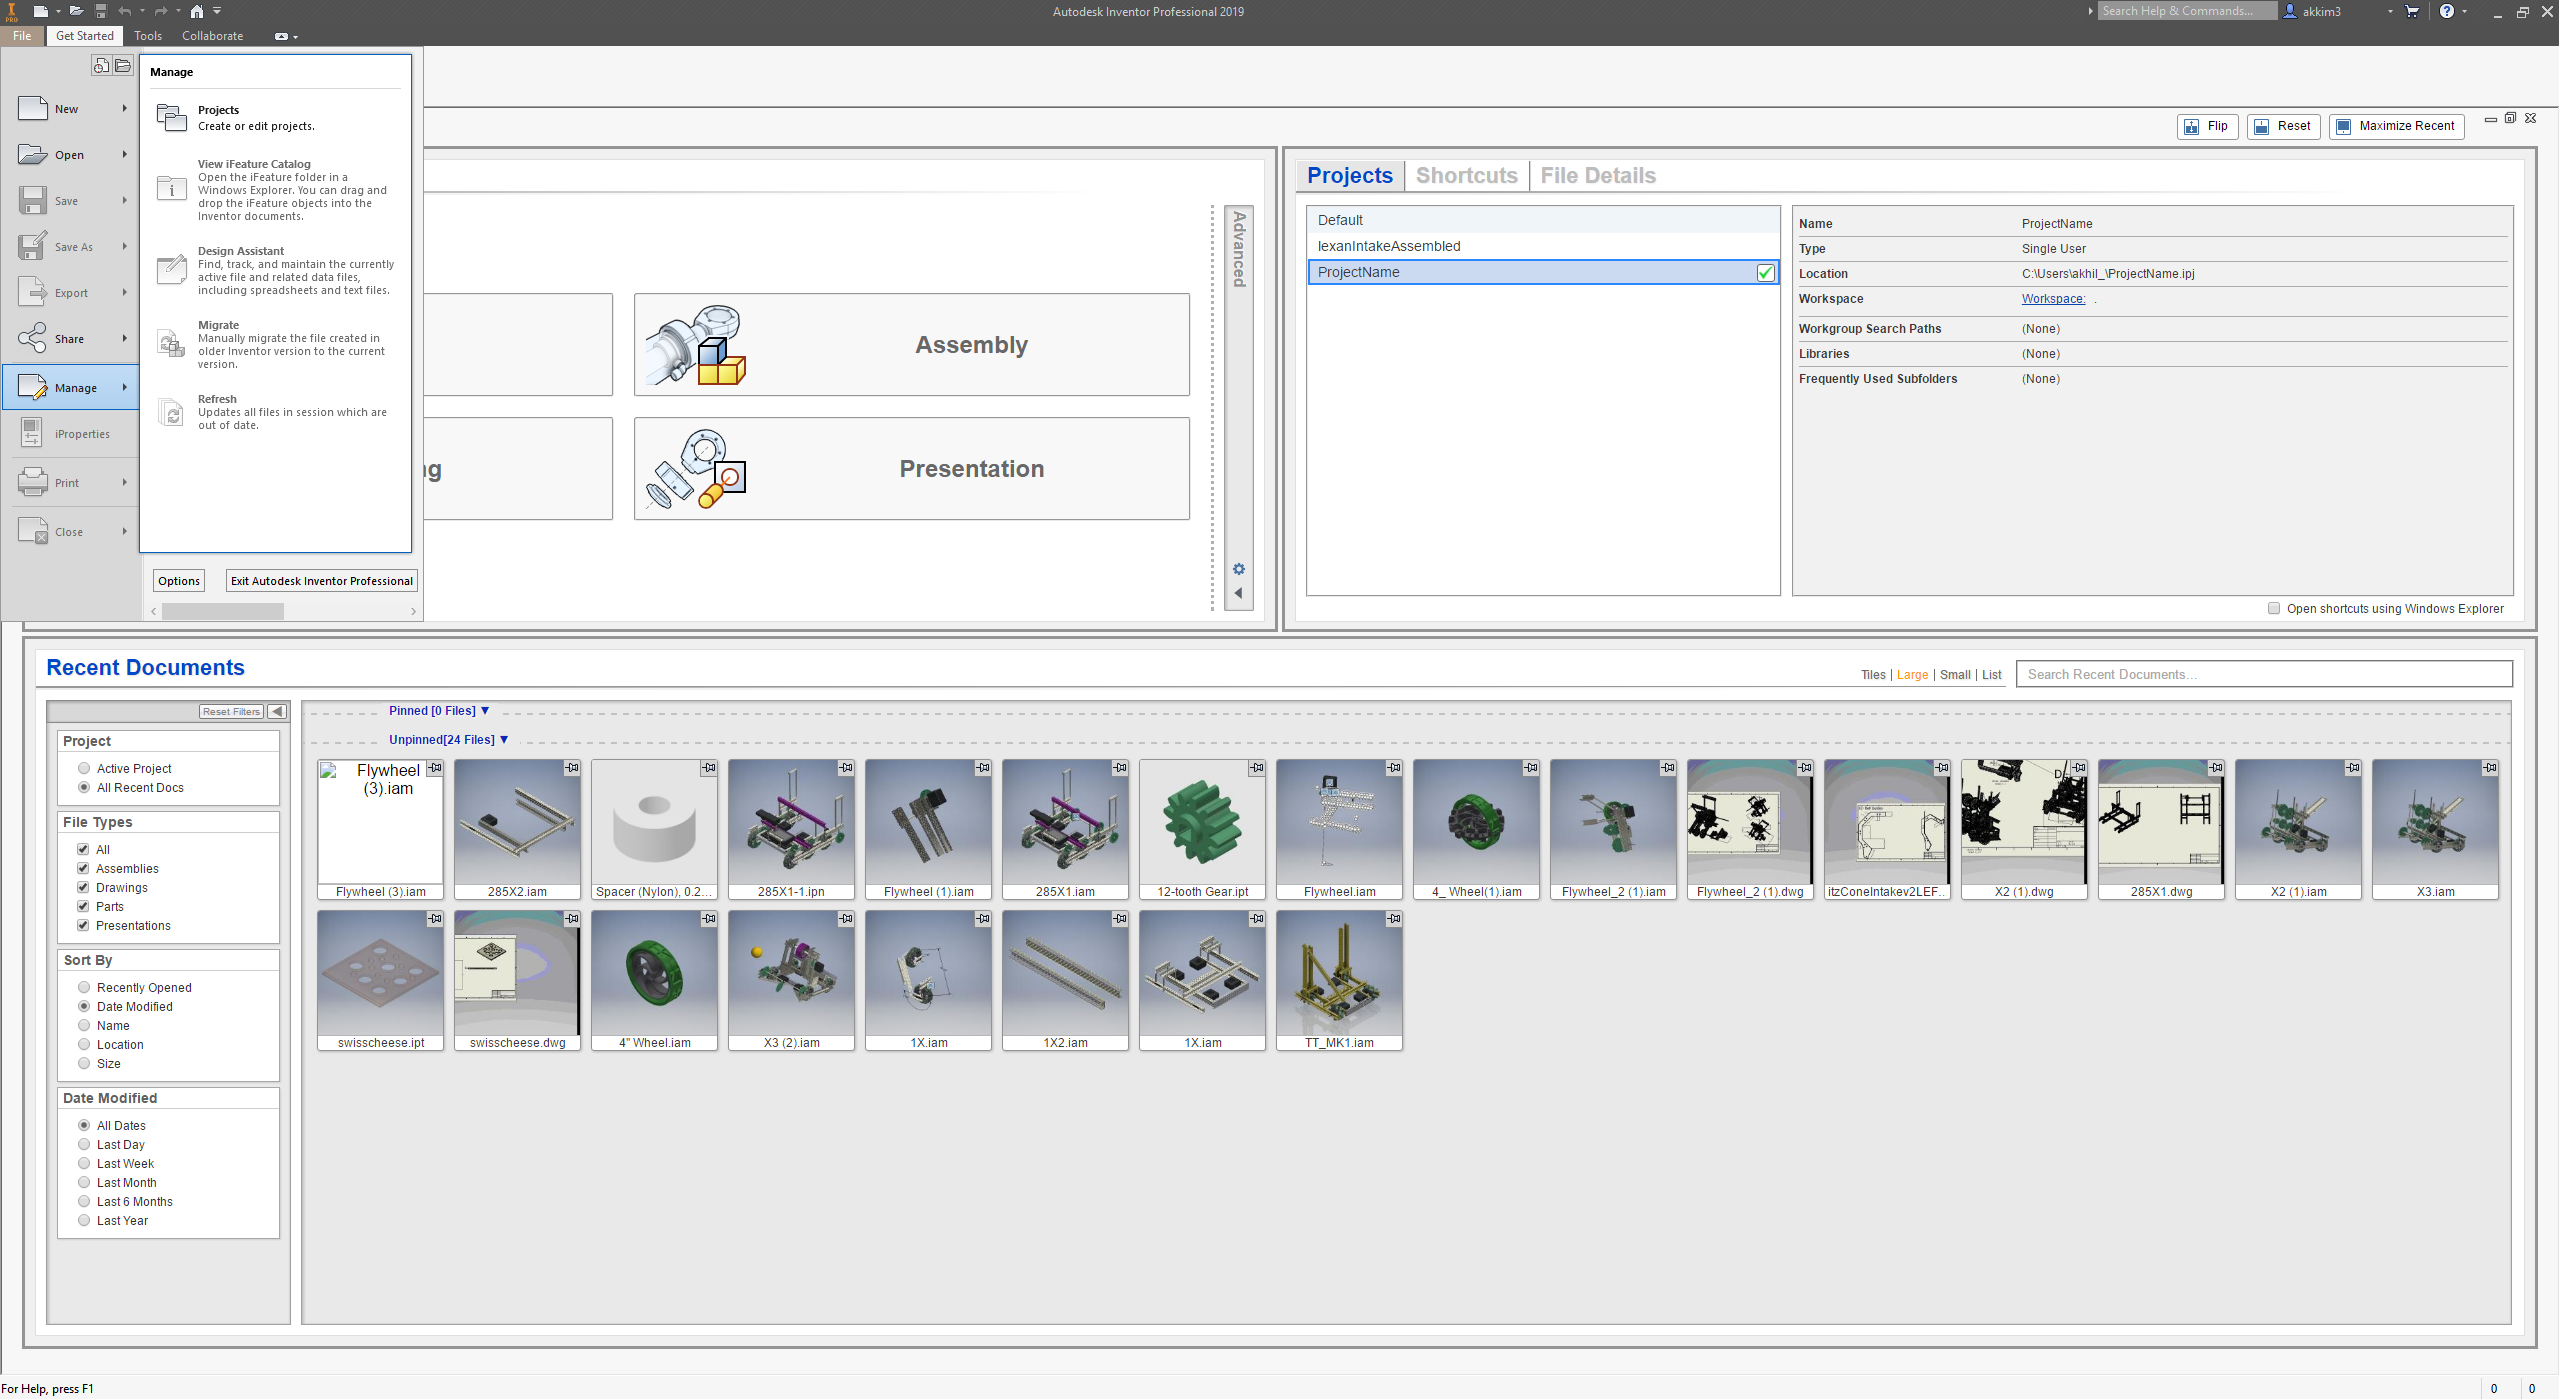
Task: Click the Refresh files icon
Action: point(171,412)
